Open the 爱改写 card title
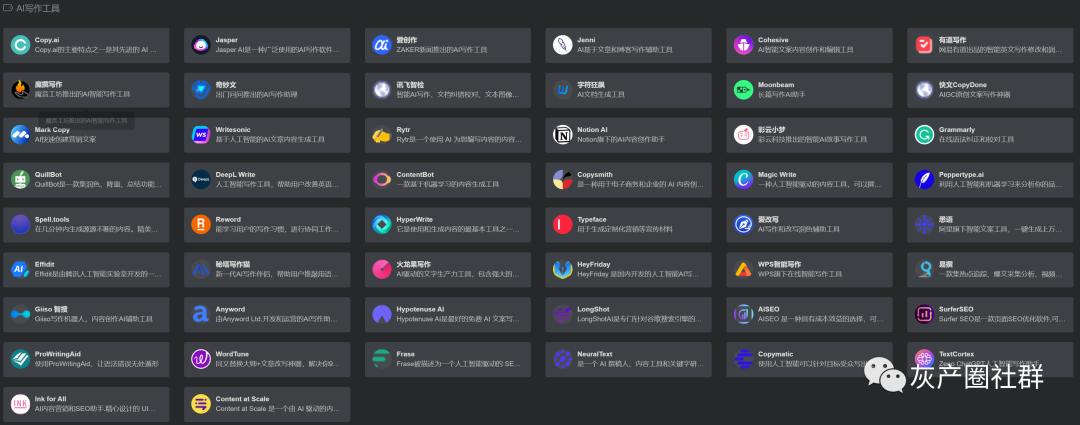1080x425 pixels. pos(768,220)
